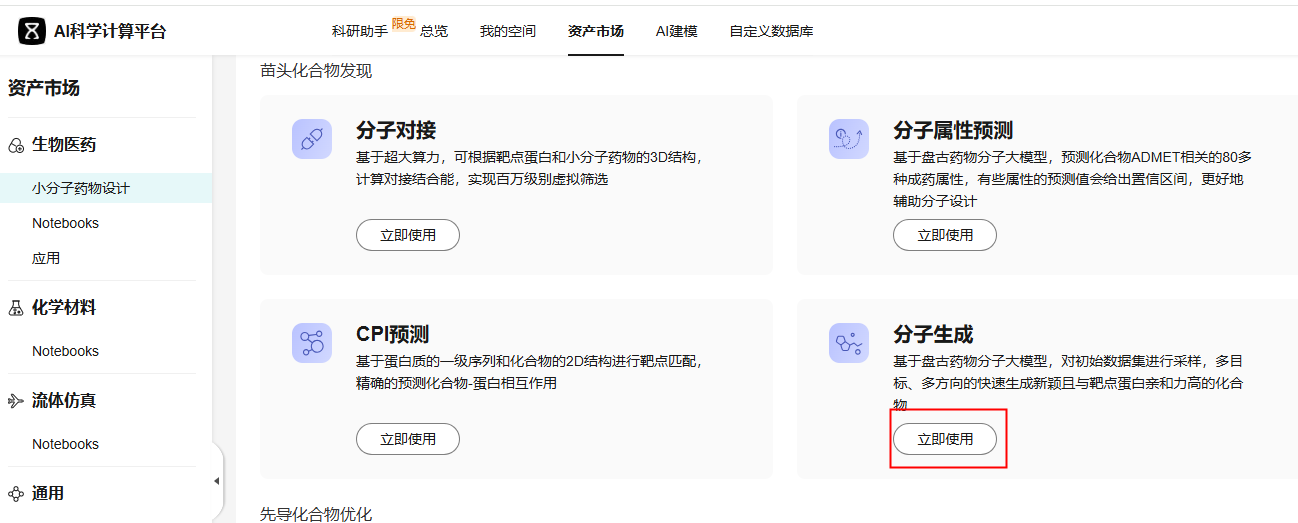
Task: Click 立即使用 under 分子生成
Action: pyautogui.click(x=945, y=439)
